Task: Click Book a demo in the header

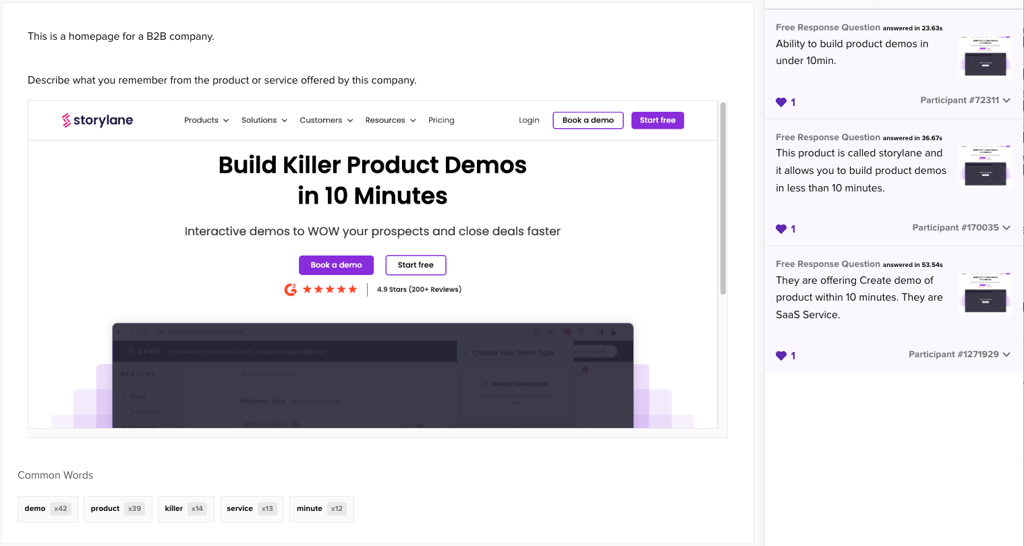Action: tap(588, 120)
